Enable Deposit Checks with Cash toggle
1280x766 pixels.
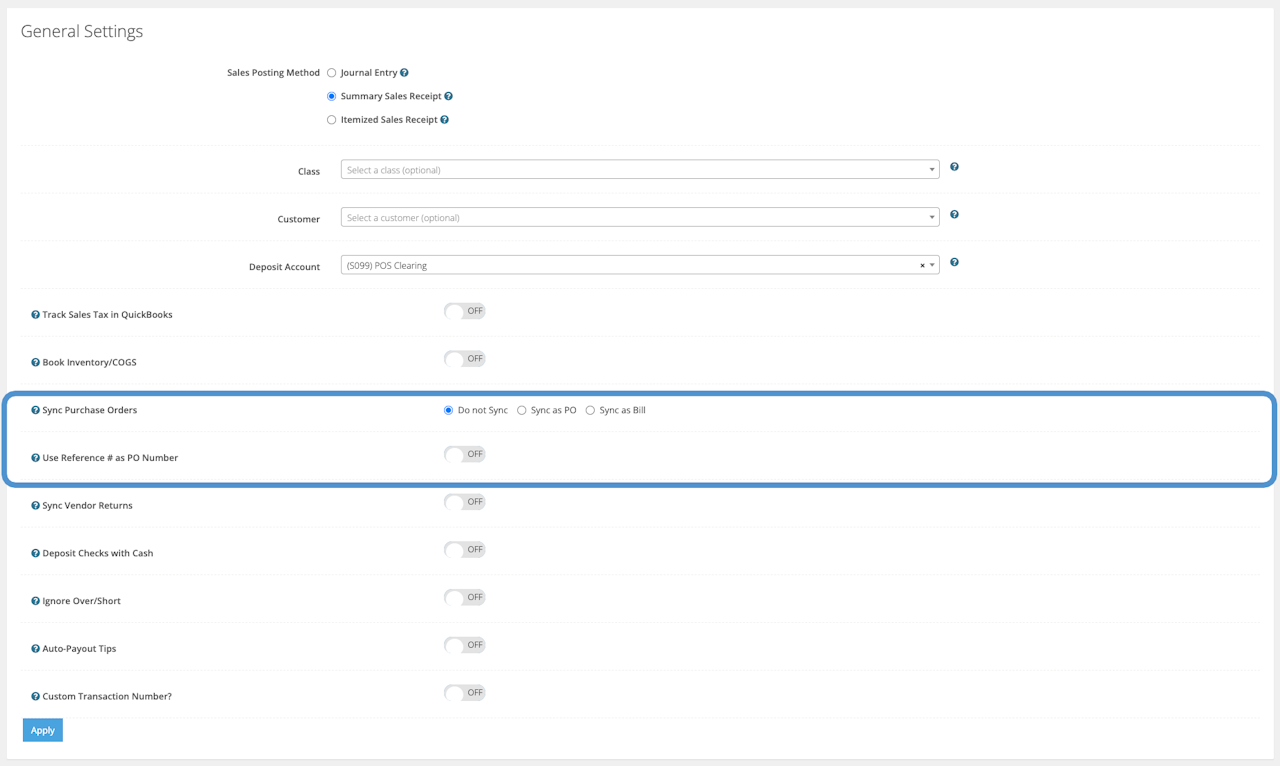(464, 550)
